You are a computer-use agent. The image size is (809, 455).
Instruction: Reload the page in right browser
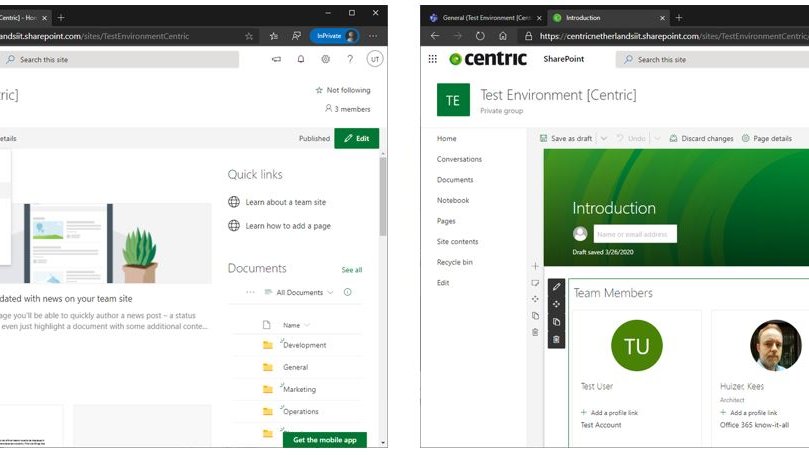tap(480, 36)
